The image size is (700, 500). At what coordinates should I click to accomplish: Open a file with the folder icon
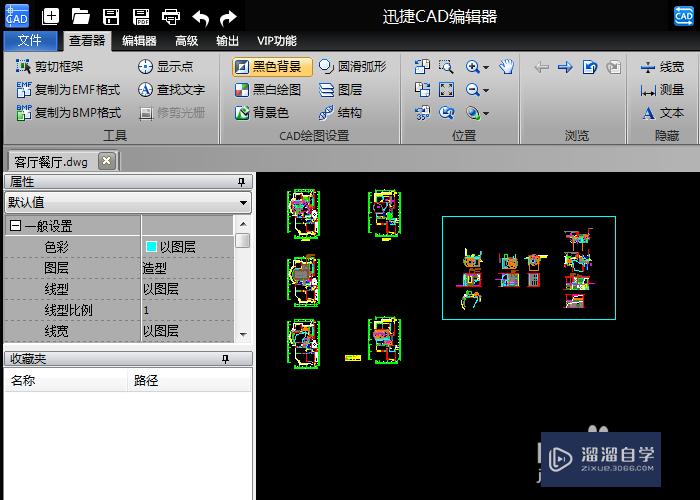pos(80,17)
